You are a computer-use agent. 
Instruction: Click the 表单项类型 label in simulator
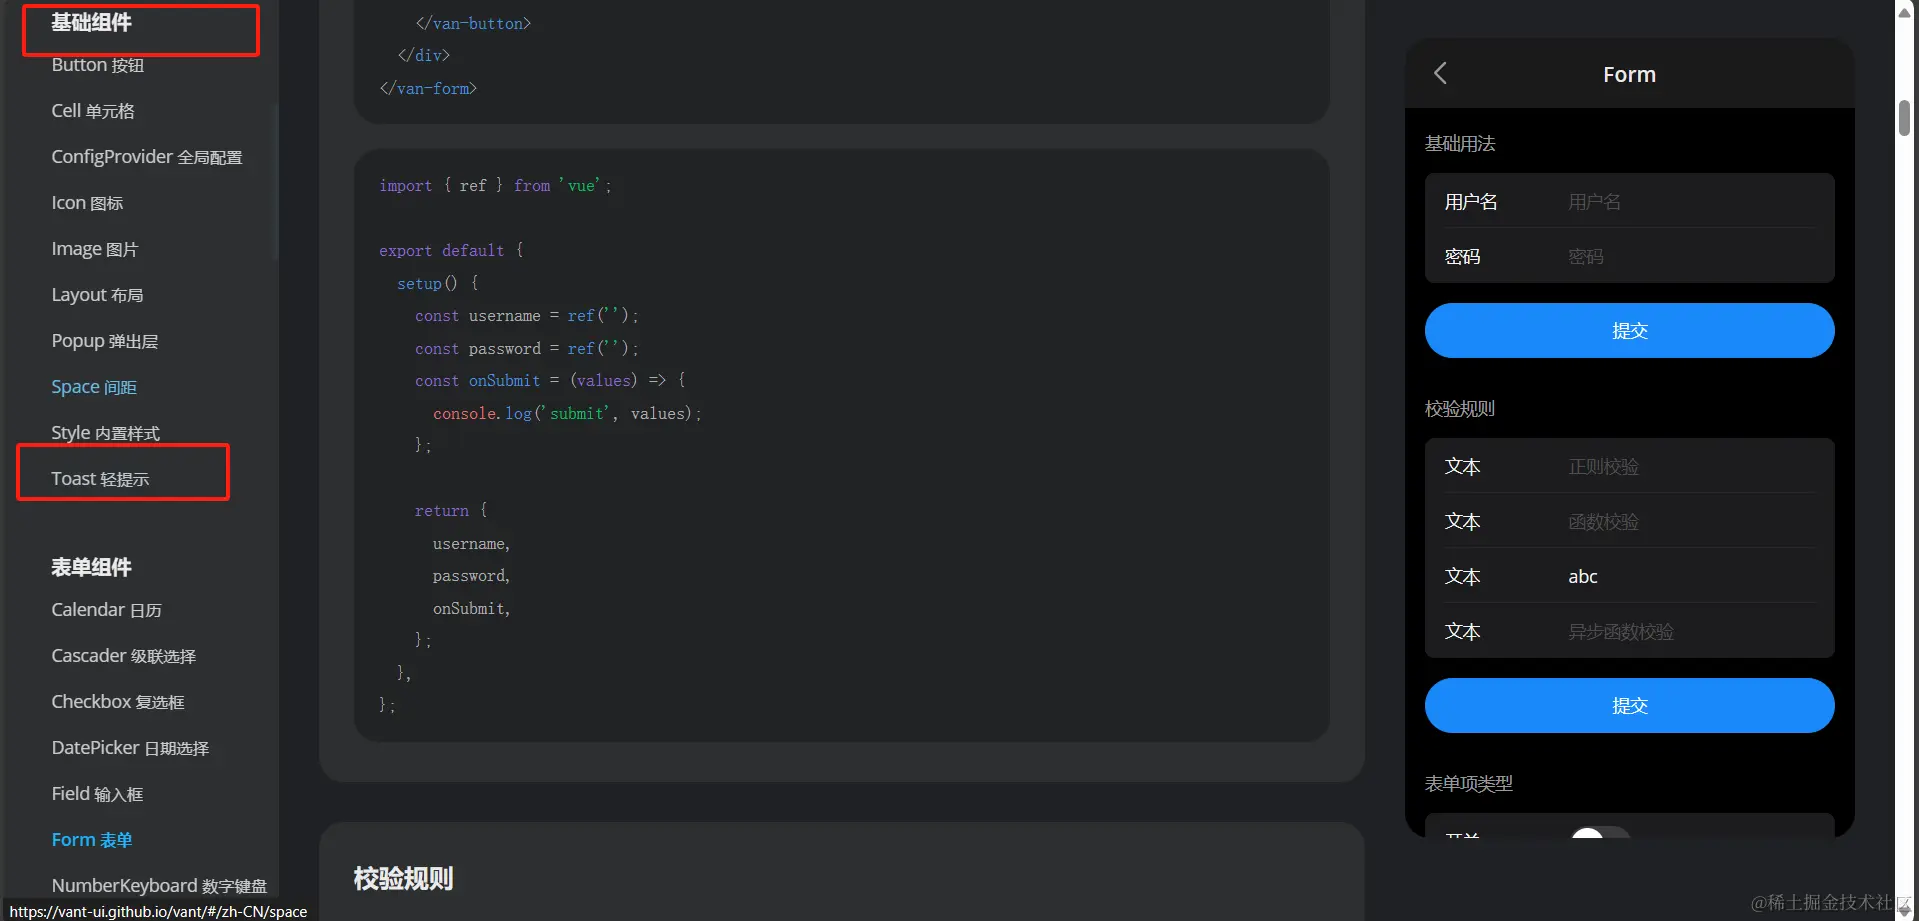click(x=1469, y=783)
